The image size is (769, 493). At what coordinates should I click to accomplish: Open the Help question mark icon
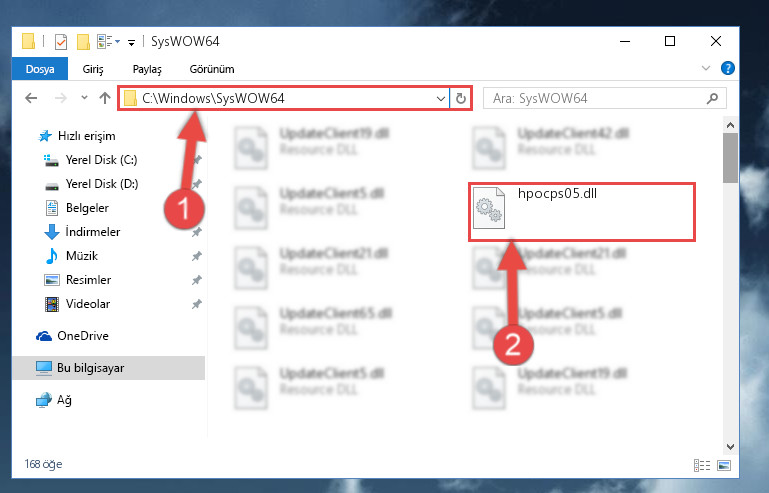(x=727, y=68)
